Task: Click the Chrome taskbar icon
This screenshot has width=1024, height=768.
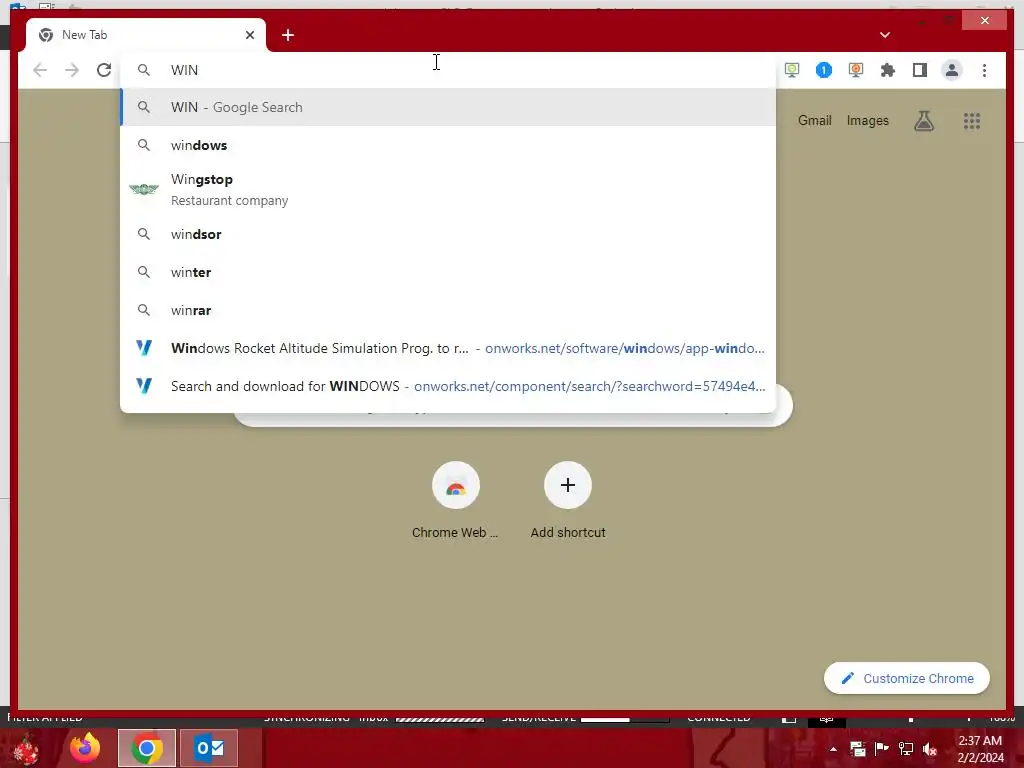Action: 147,748
